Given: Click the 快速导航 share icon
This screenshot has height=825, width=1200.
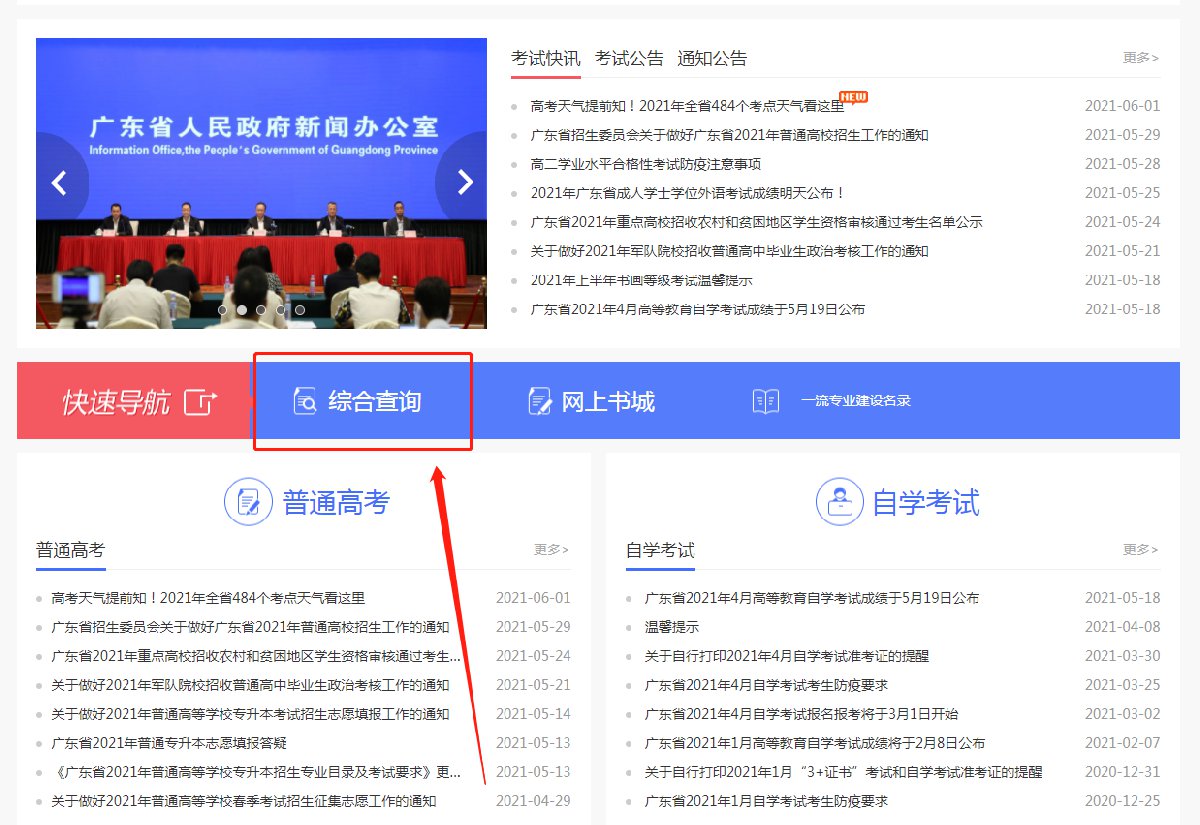Looking at the screenshot, I should (x=200, y=402).
